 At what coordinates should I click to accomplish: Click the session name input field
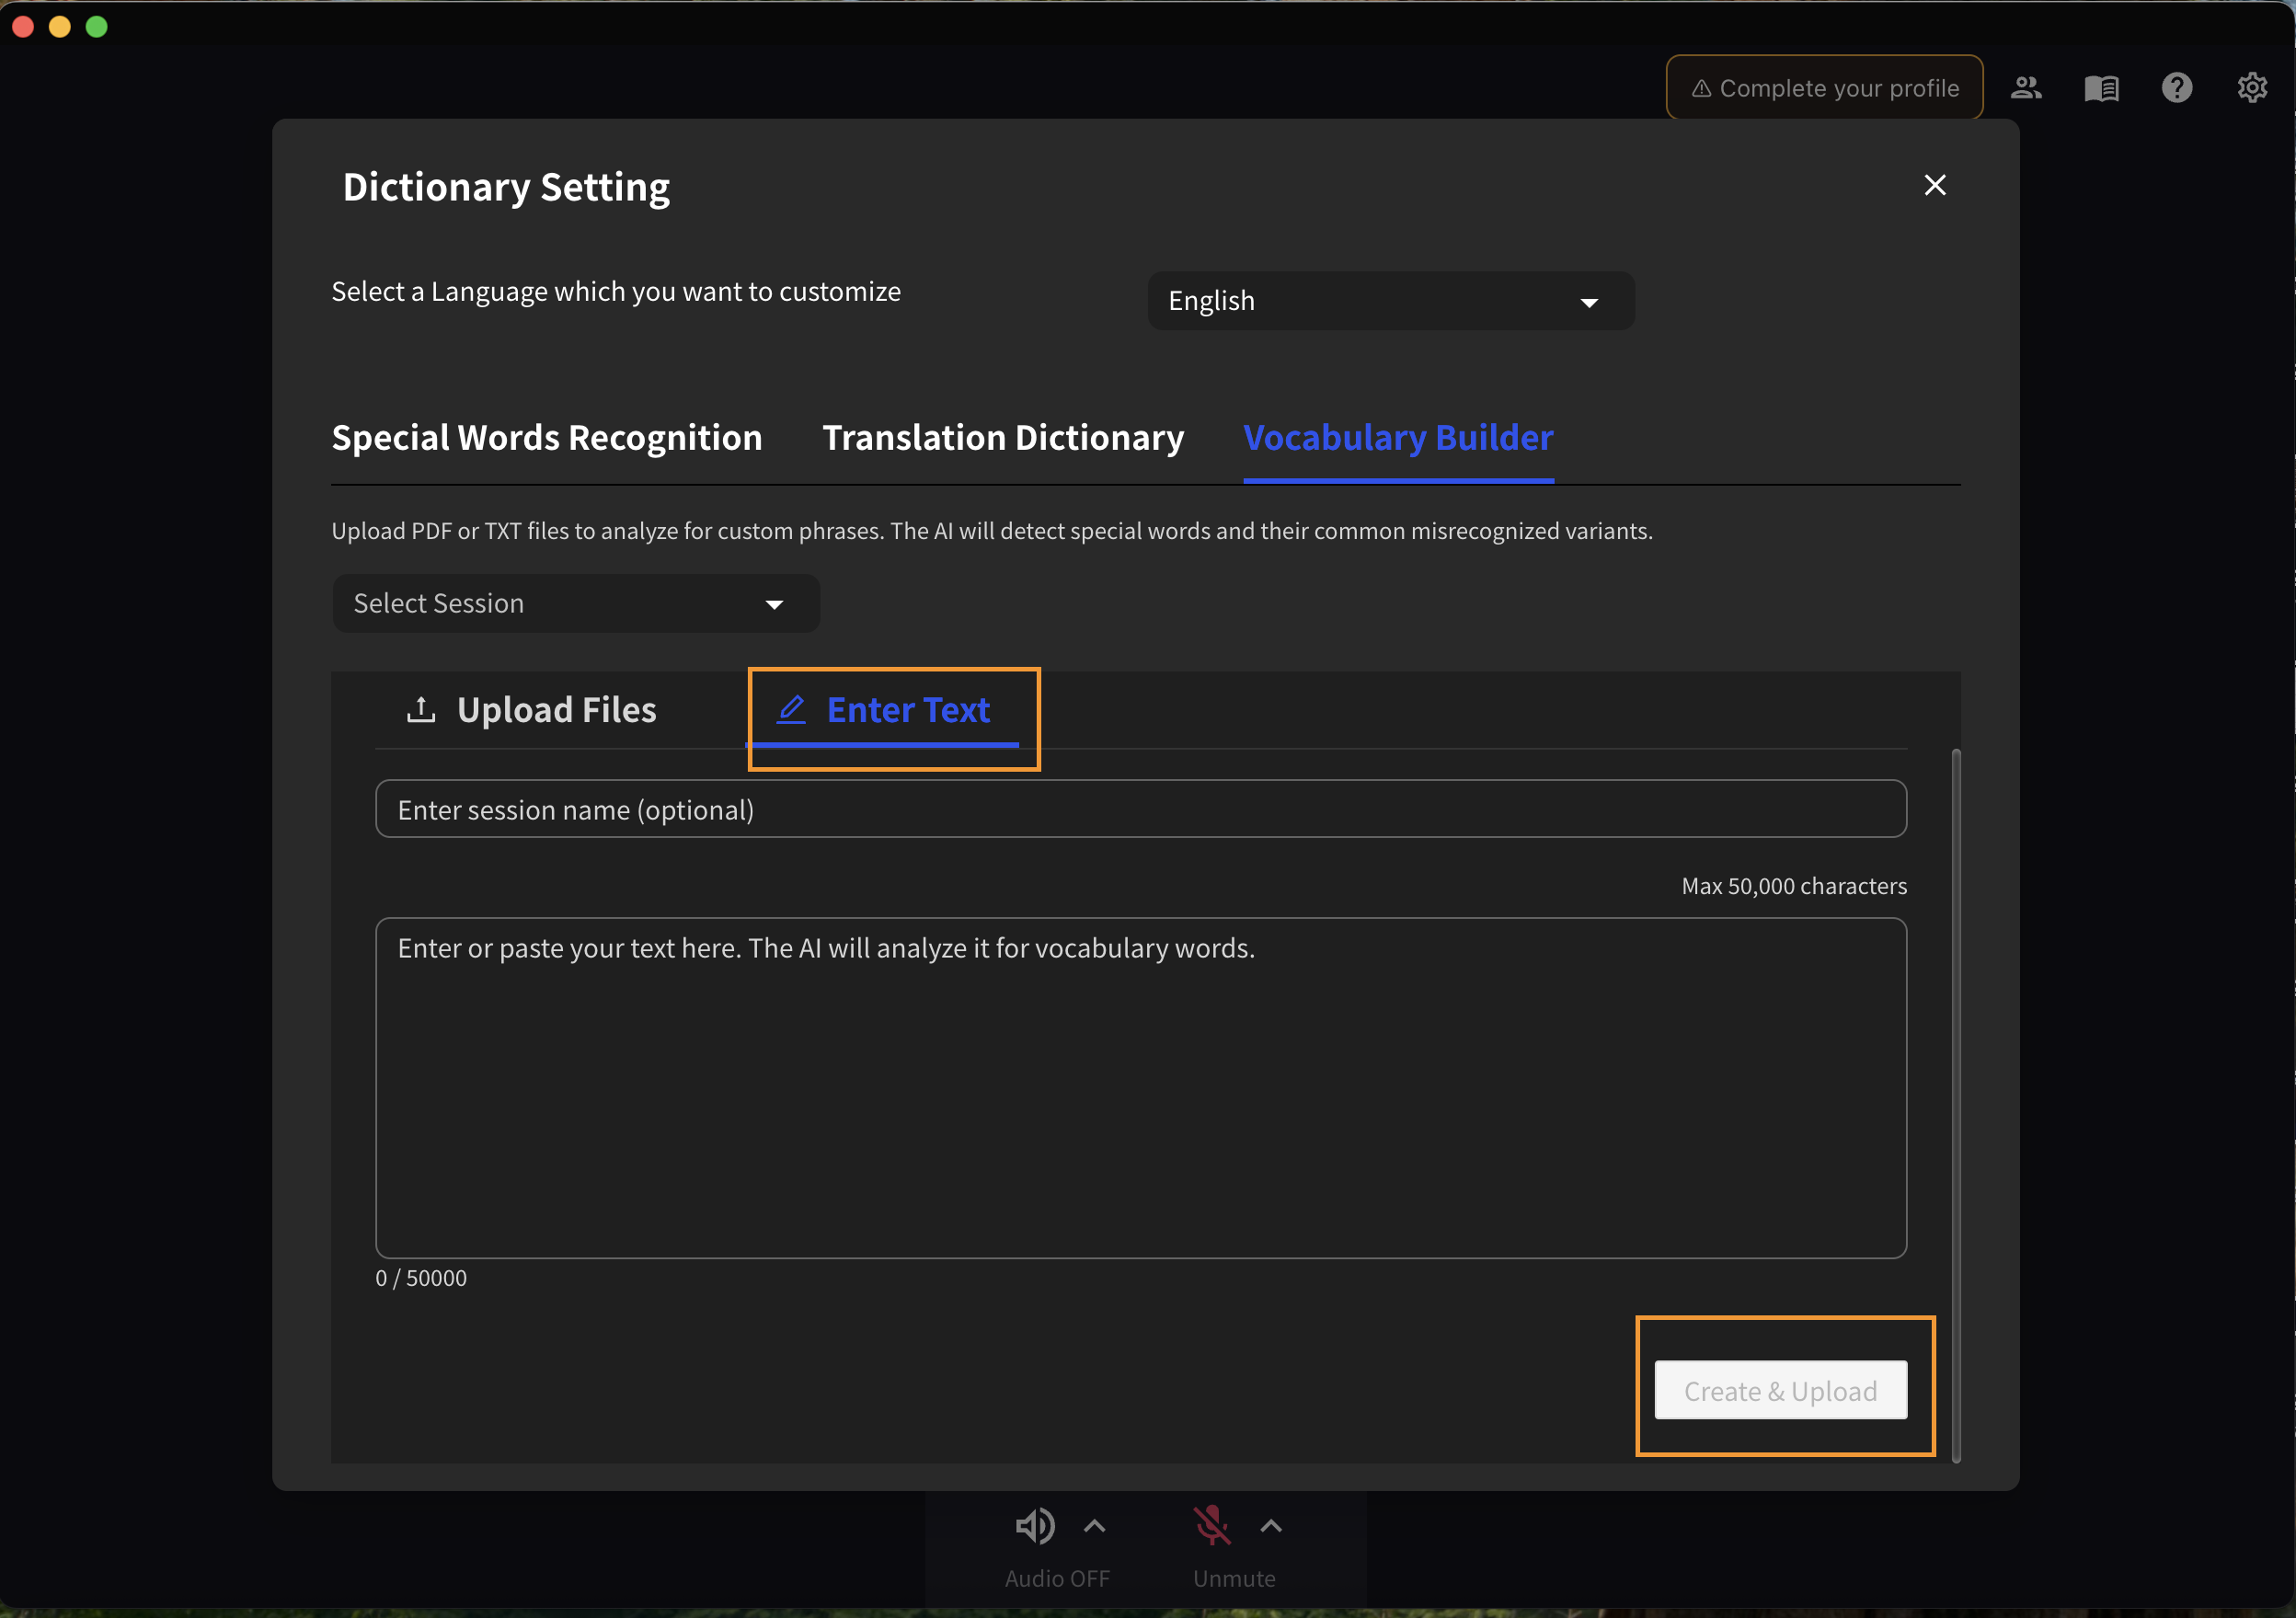[x=1140, y=809]
